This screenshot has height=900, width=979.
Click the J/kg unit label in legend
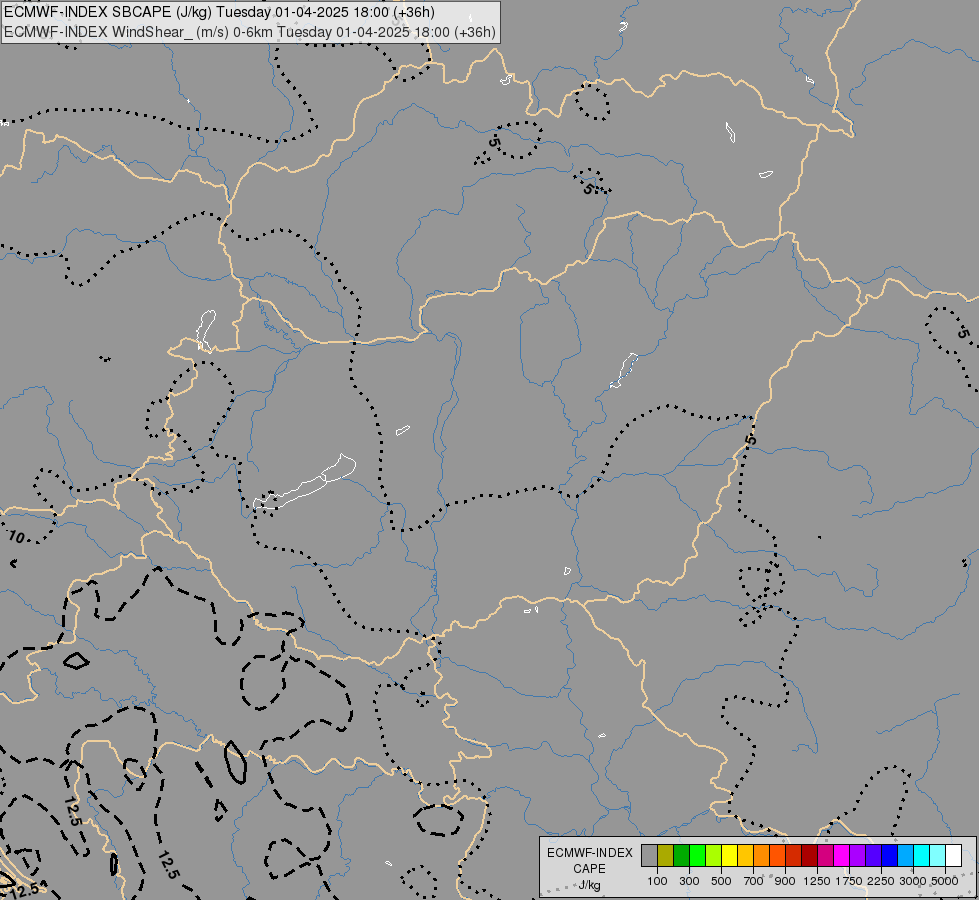coord(589,885)
